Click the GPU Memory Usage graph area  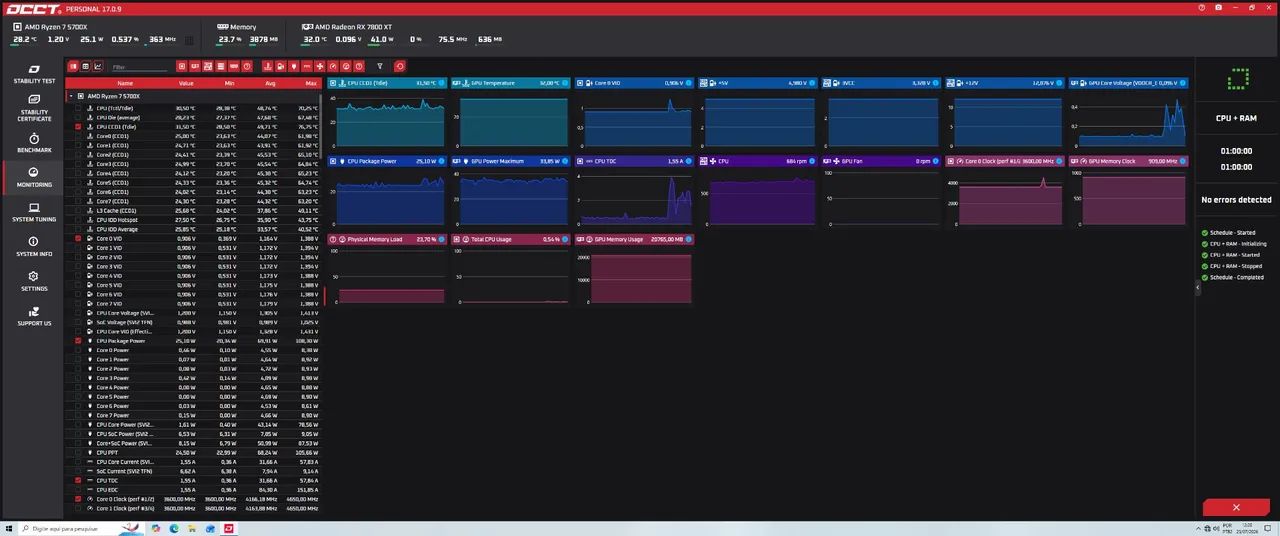pos(637,275)
